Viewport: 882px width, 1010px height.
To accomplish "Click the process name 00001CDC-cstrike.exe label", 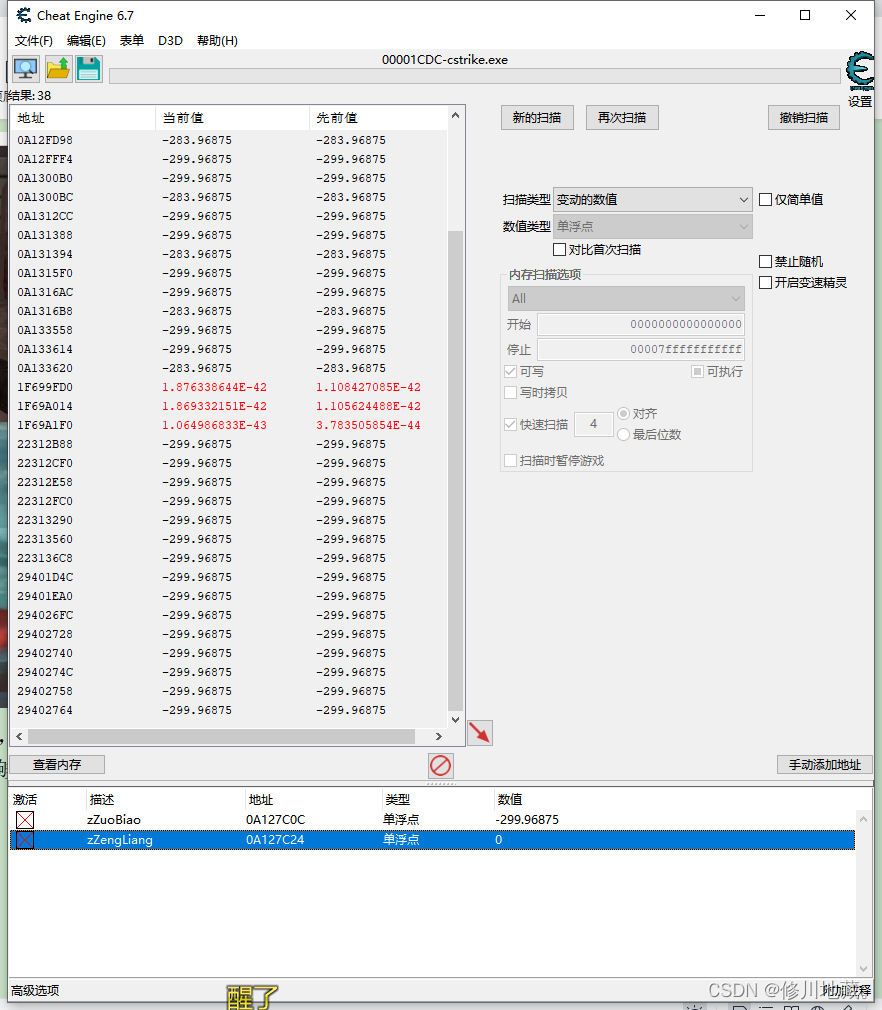I will point(445,60).
